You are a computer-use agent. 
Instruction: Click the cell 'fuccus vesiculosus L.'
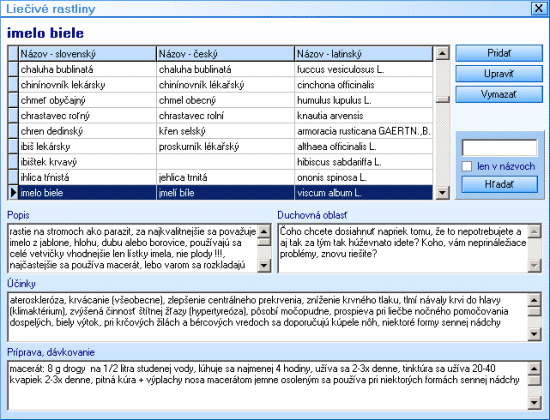[364, 69]
